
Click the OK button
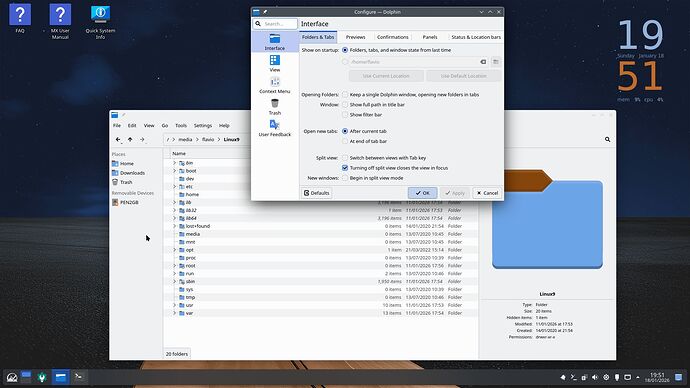[422, 193]
